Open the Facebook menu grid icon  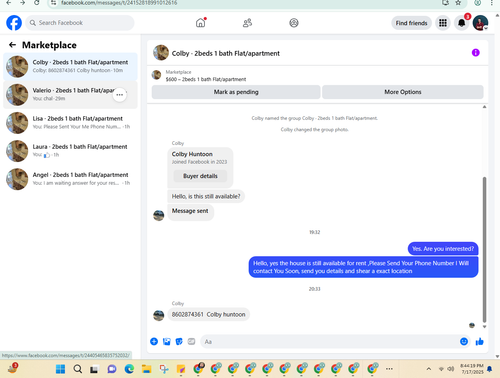tap(443, 23)
